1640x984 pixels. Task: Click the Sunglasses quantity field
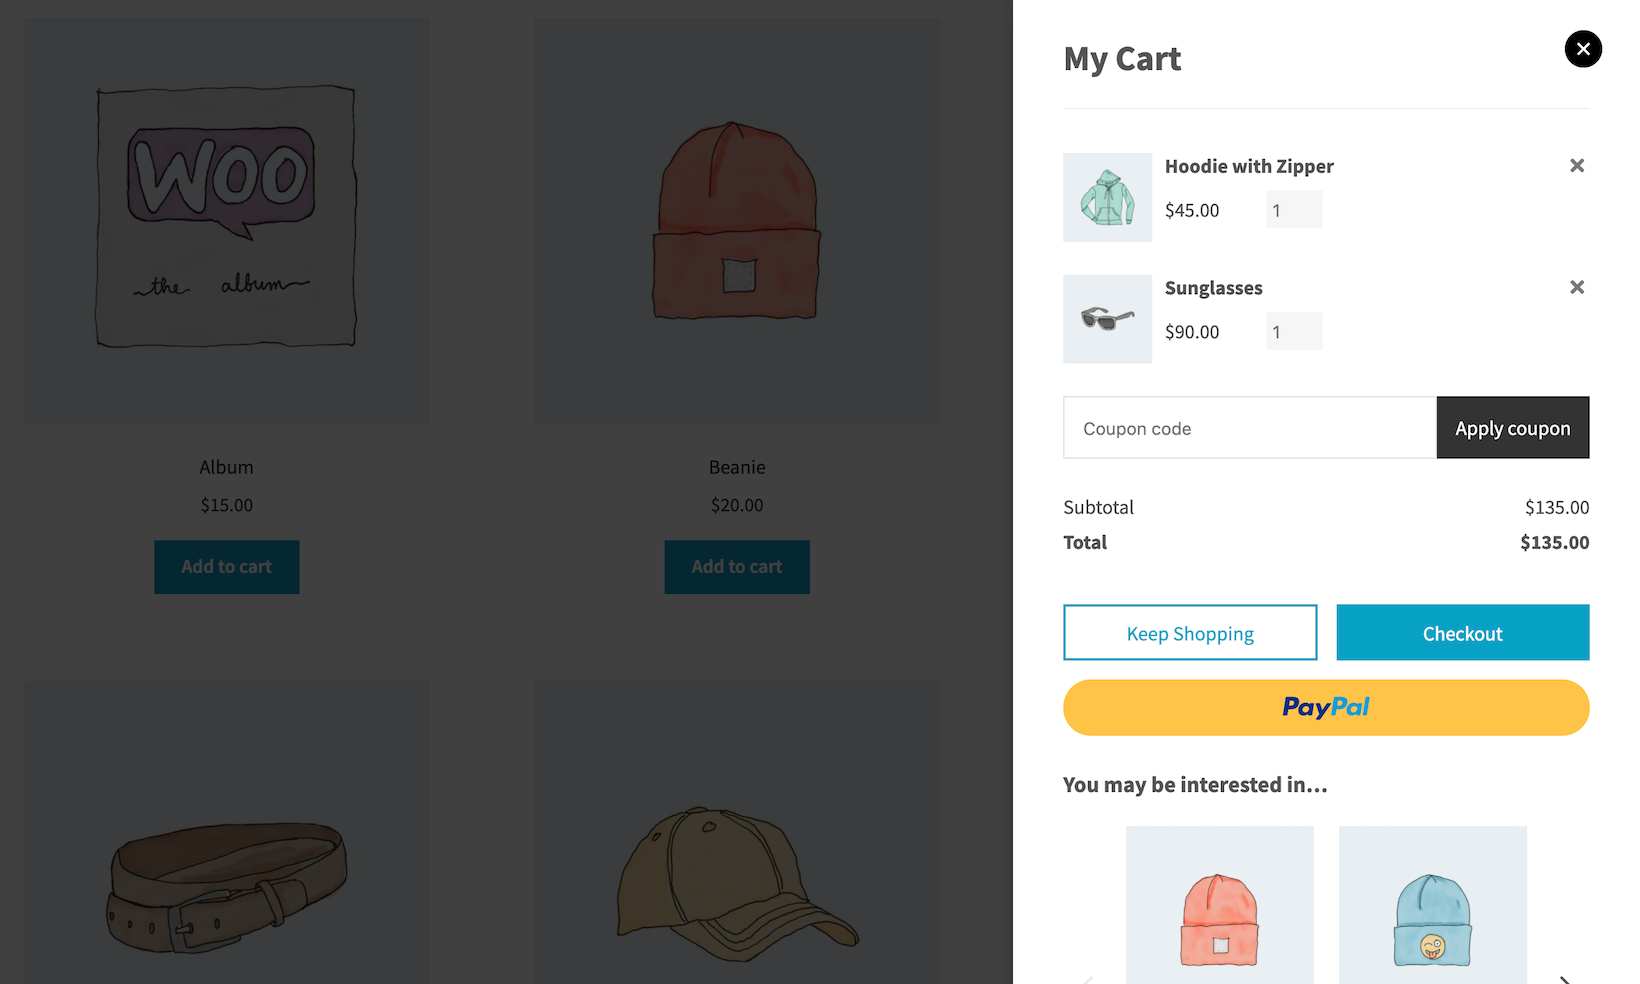tap(1294, 331)
